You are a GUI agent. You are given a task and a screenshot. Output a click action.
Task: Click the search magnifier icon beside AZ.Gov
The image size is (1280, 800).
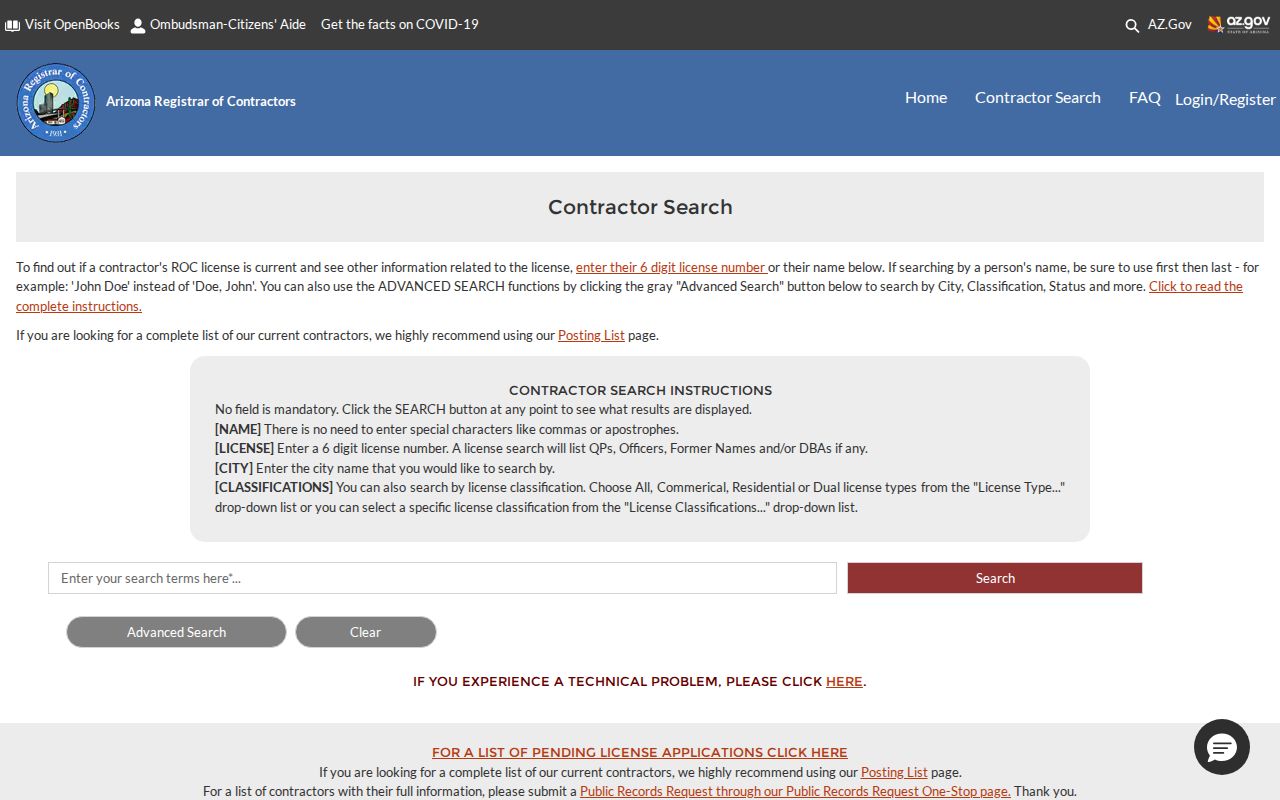coord(1132,25)
